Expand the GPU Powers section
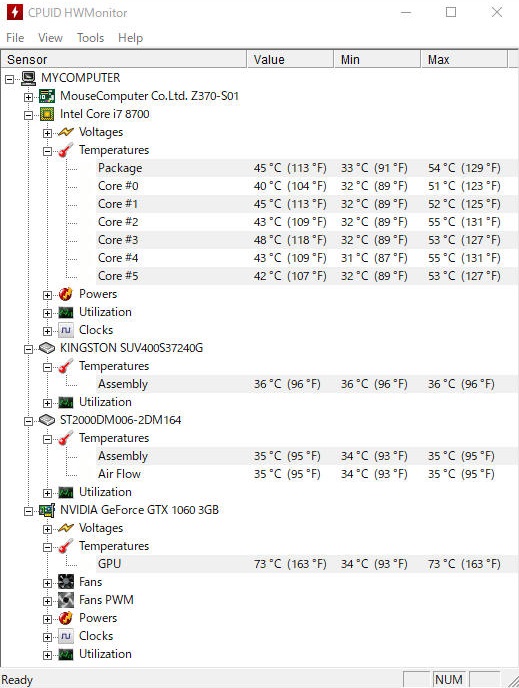 pyautogui.click(x=47, y=619)
